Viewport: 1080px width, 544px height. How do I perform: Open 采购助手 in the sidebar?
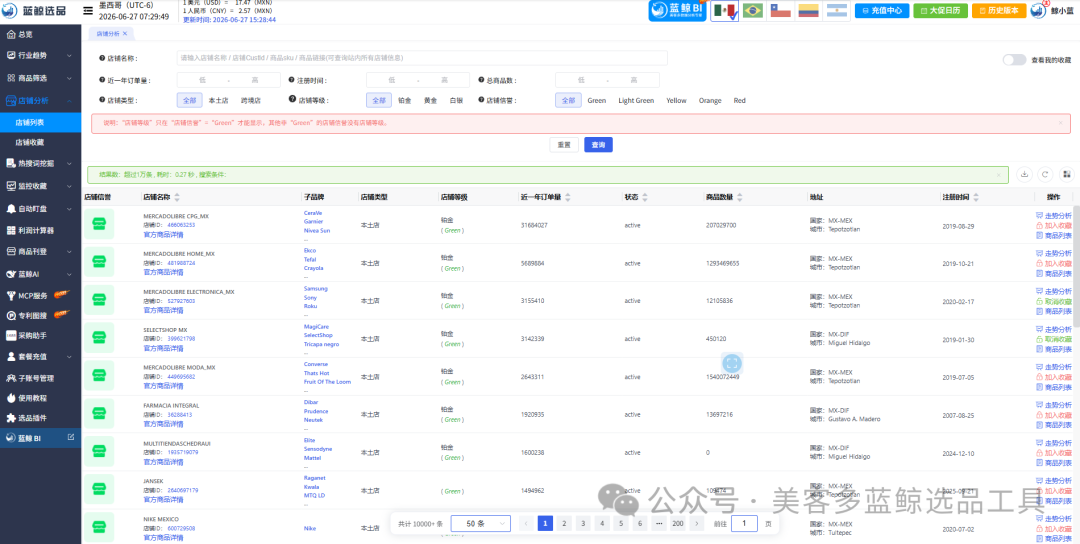pos(40,335)
